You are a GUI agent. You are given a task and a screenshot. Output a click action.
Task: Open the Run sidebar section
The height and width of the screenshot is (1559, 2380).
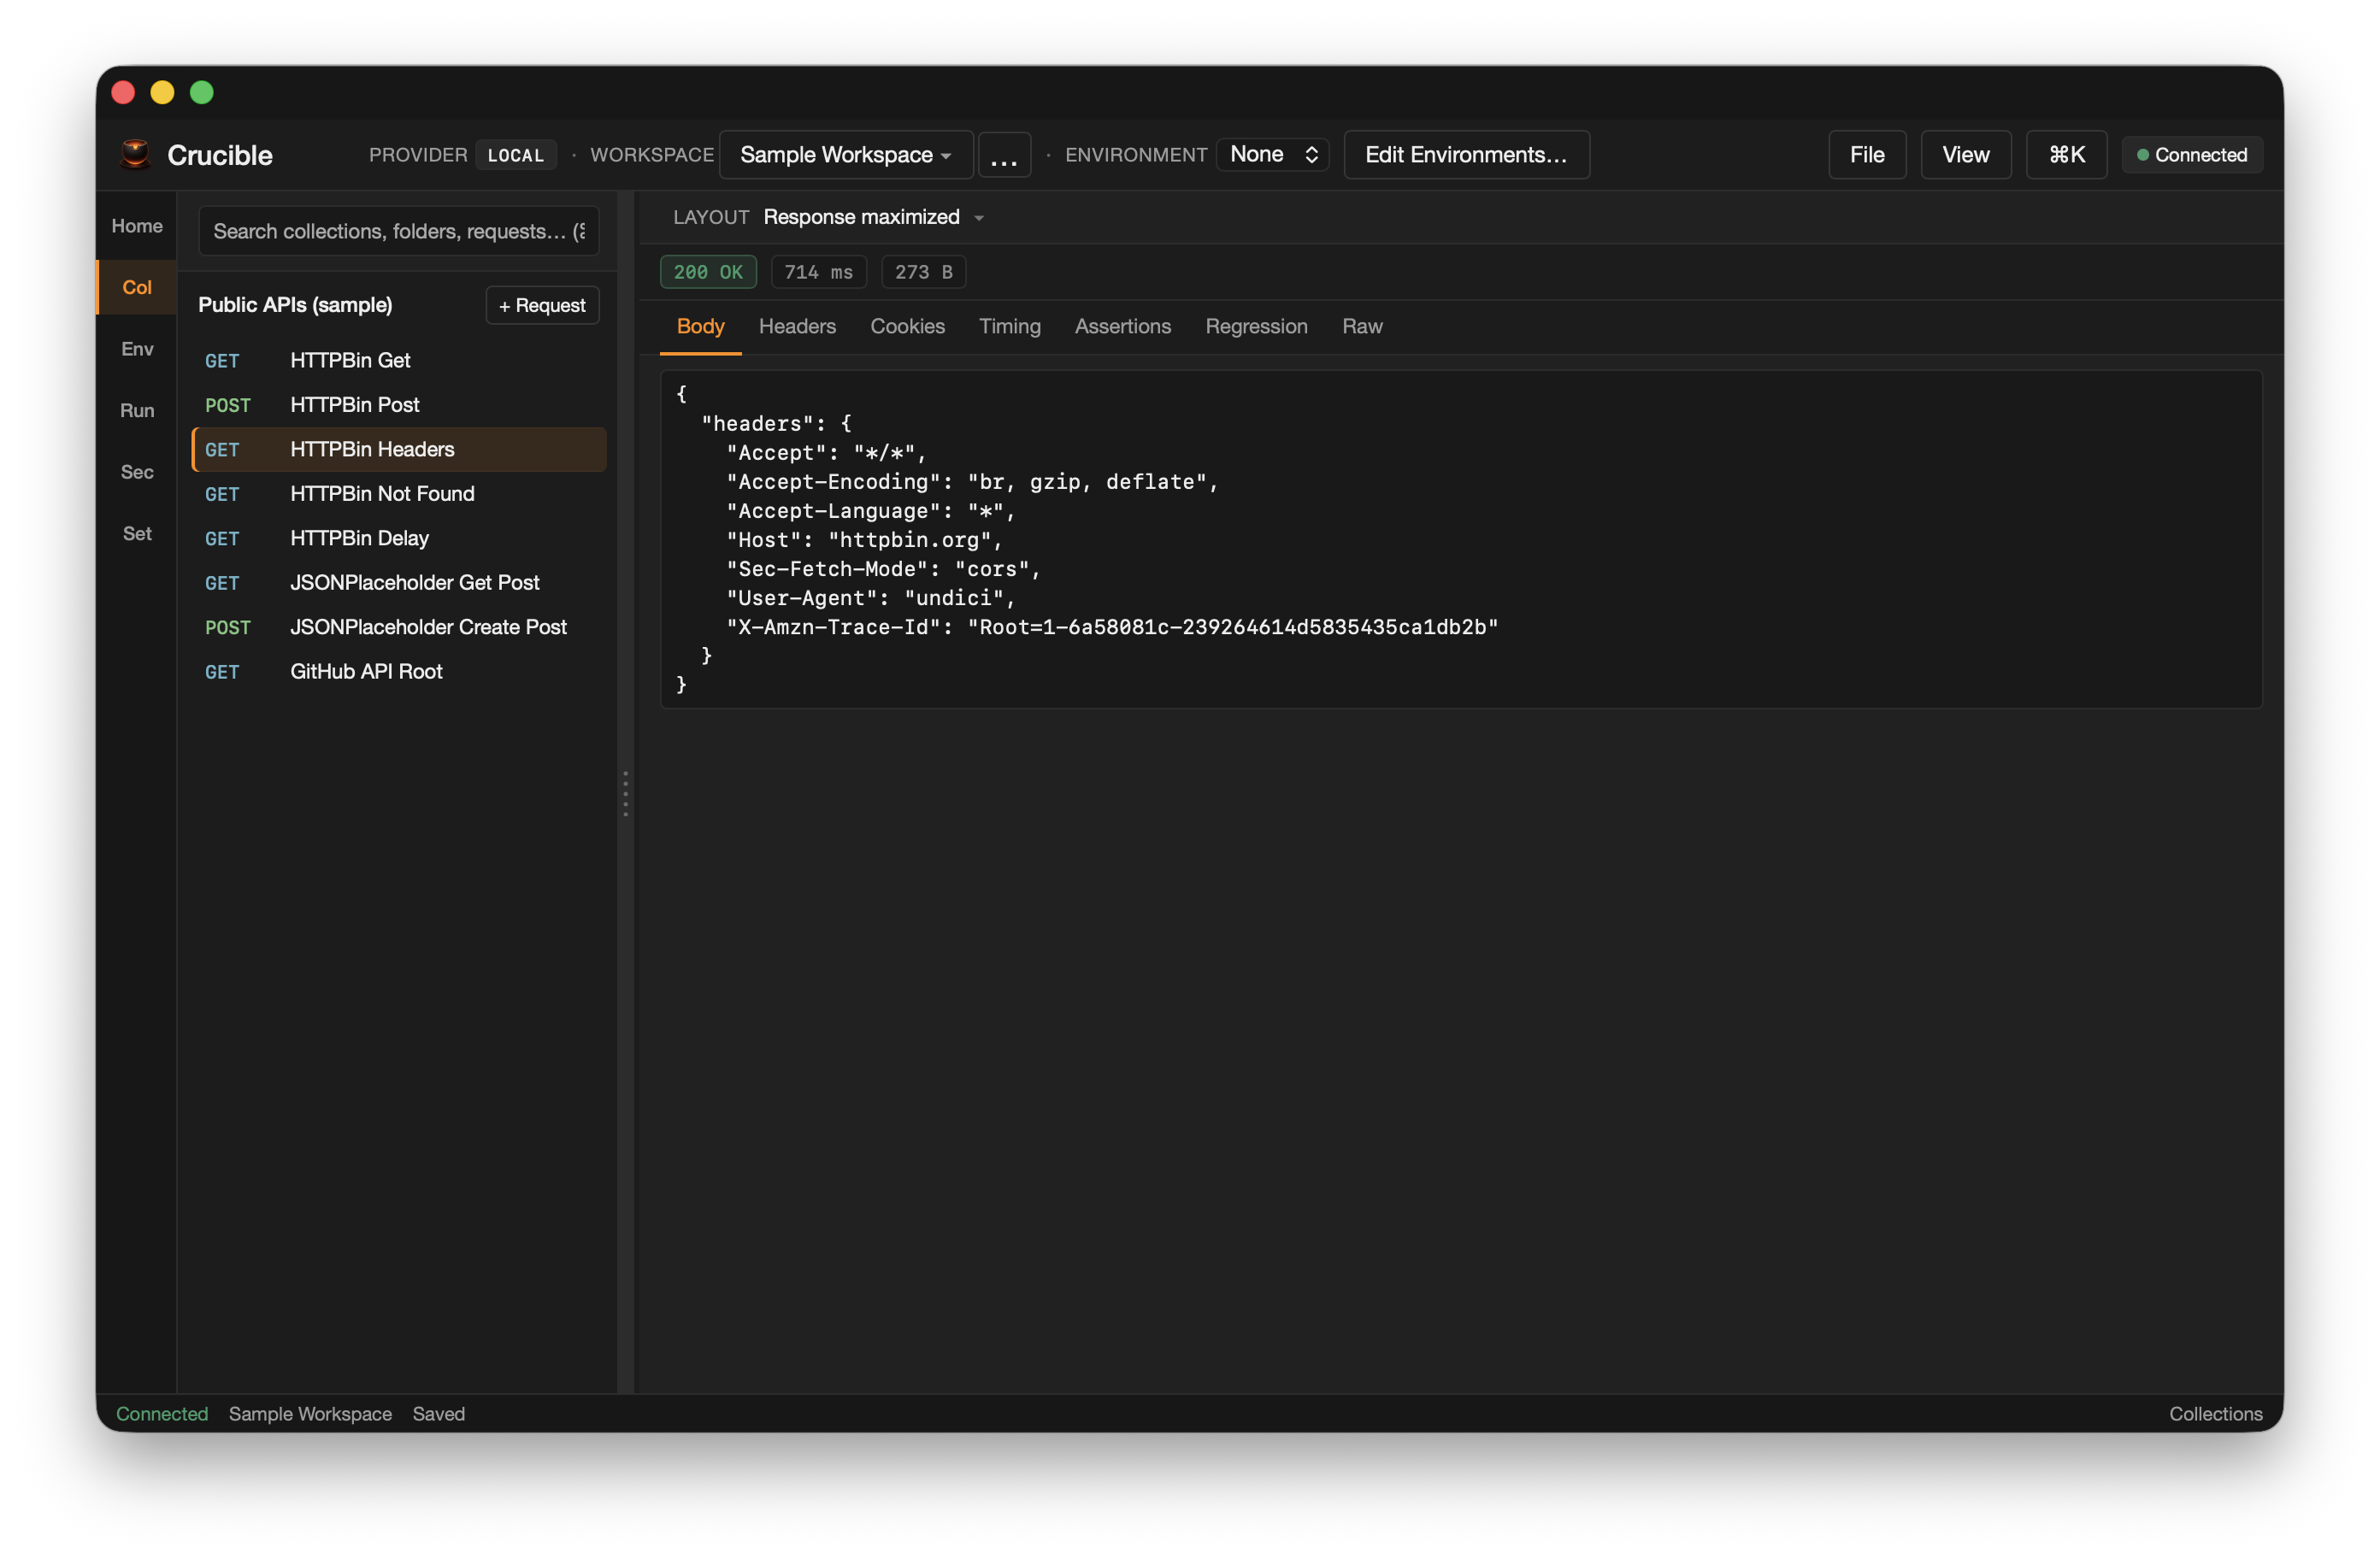click(137, 411)
